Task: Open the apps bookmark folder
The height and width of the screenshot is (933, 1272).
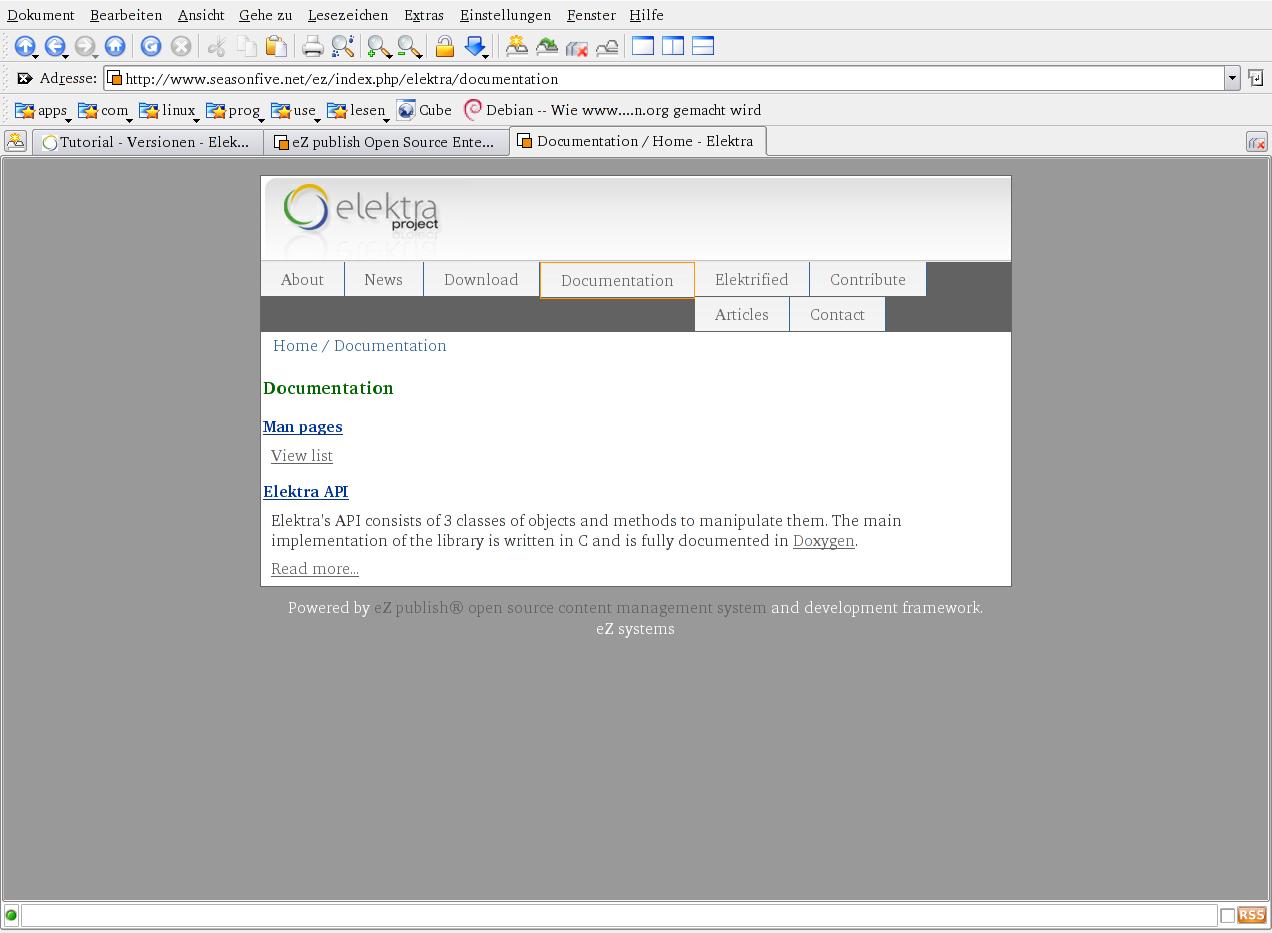Action: [43, 110]
